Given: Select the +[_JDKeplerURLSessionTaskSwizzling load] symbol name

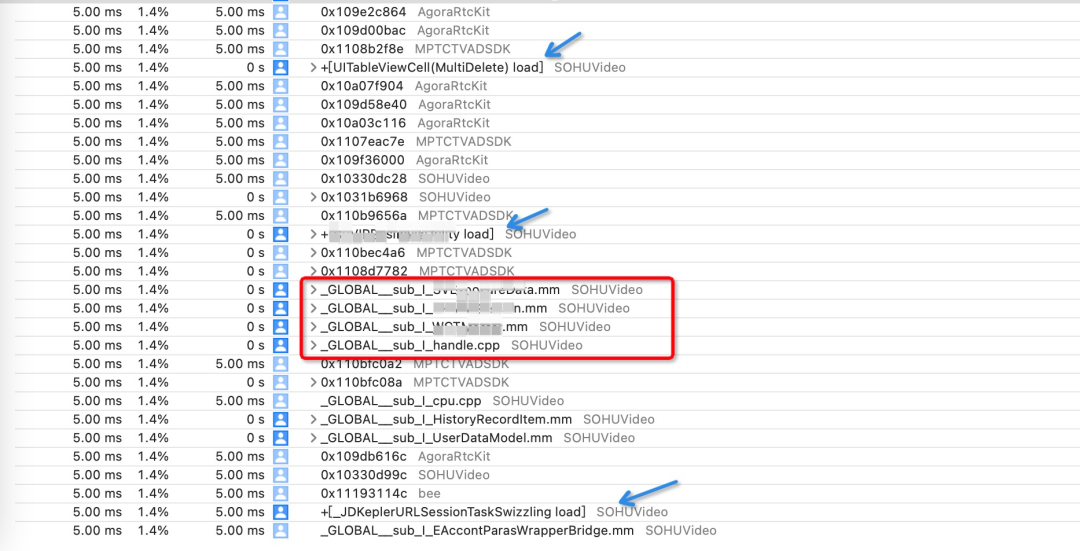Looking at the screenshot, I should pyautogui.click(x=453, y=512).
